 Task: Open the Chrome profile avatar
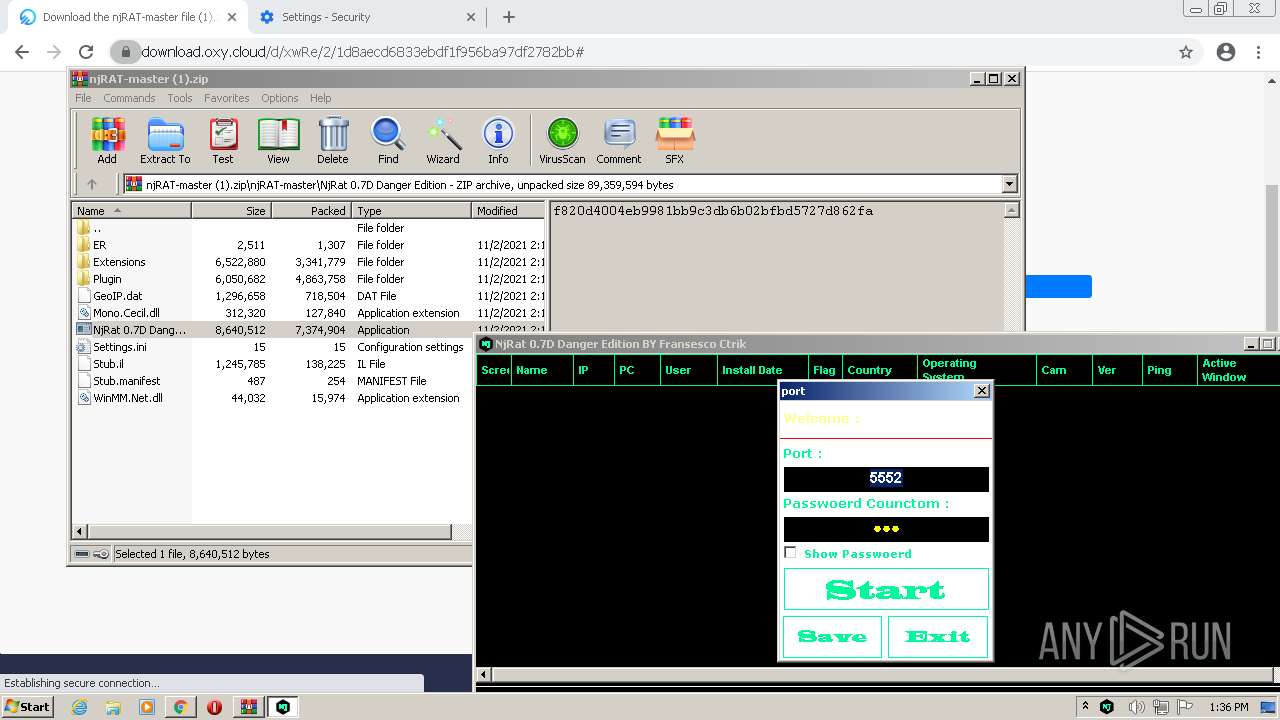point(1226,52)
